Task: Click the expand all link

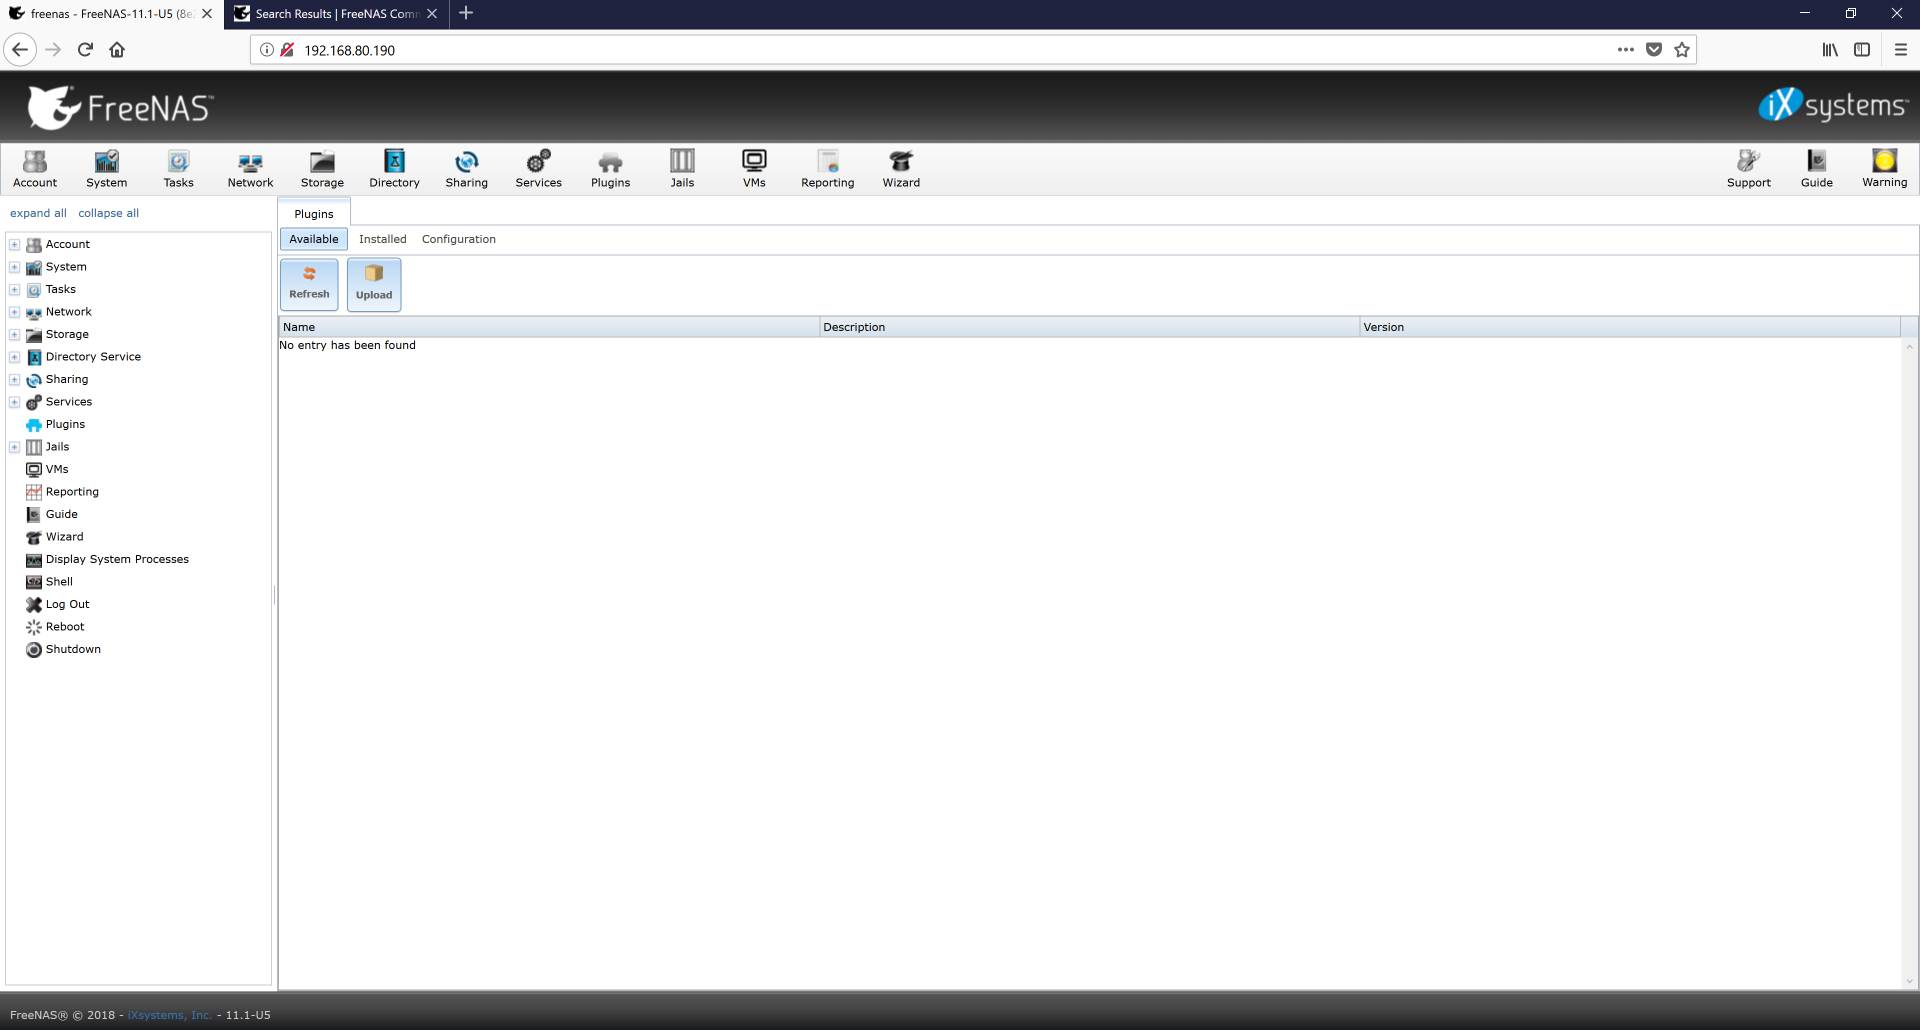Action: [38, 213]
